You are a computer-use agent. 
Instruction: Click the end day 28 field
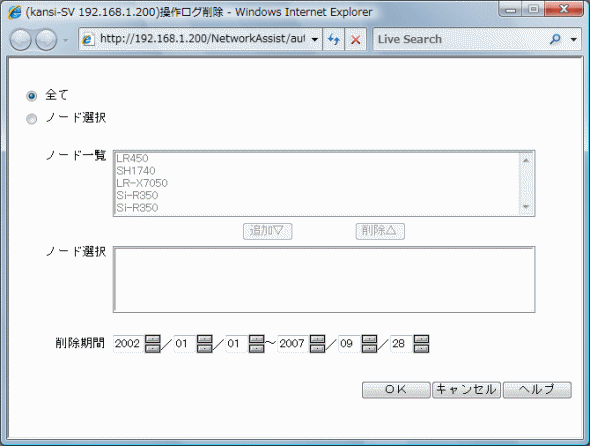(x=401, y=344)
